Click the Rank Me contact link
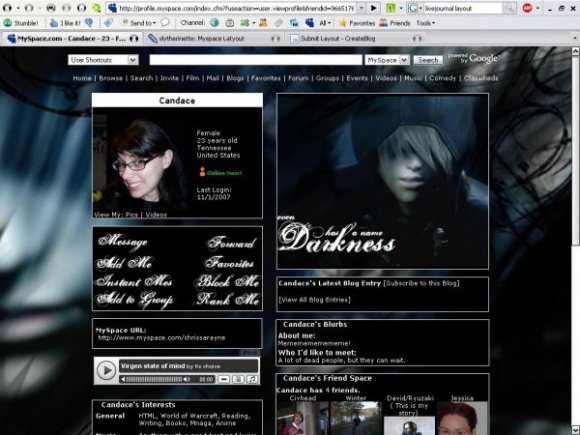Image resolution: width=580 pixels, height=435 pixels. 227,300
